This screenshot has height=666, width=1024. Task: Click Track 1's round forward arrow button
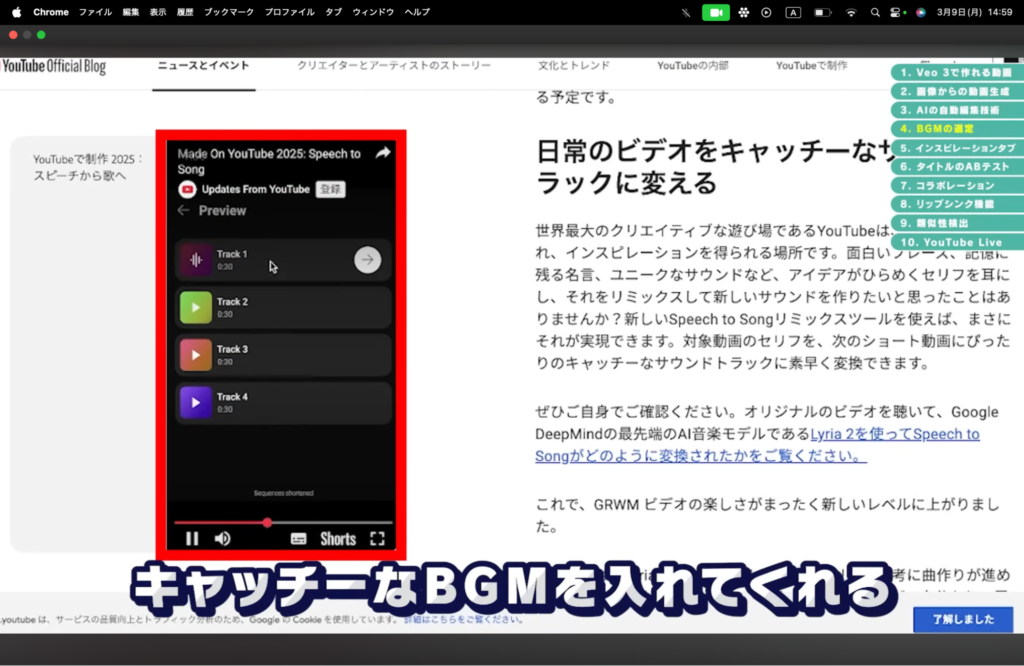point(368,260)
